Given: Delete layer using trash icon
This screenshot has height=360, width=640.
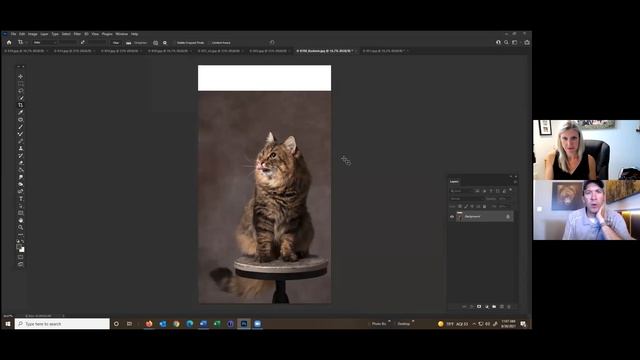Looking at the screenshot, I should [509, 307].
